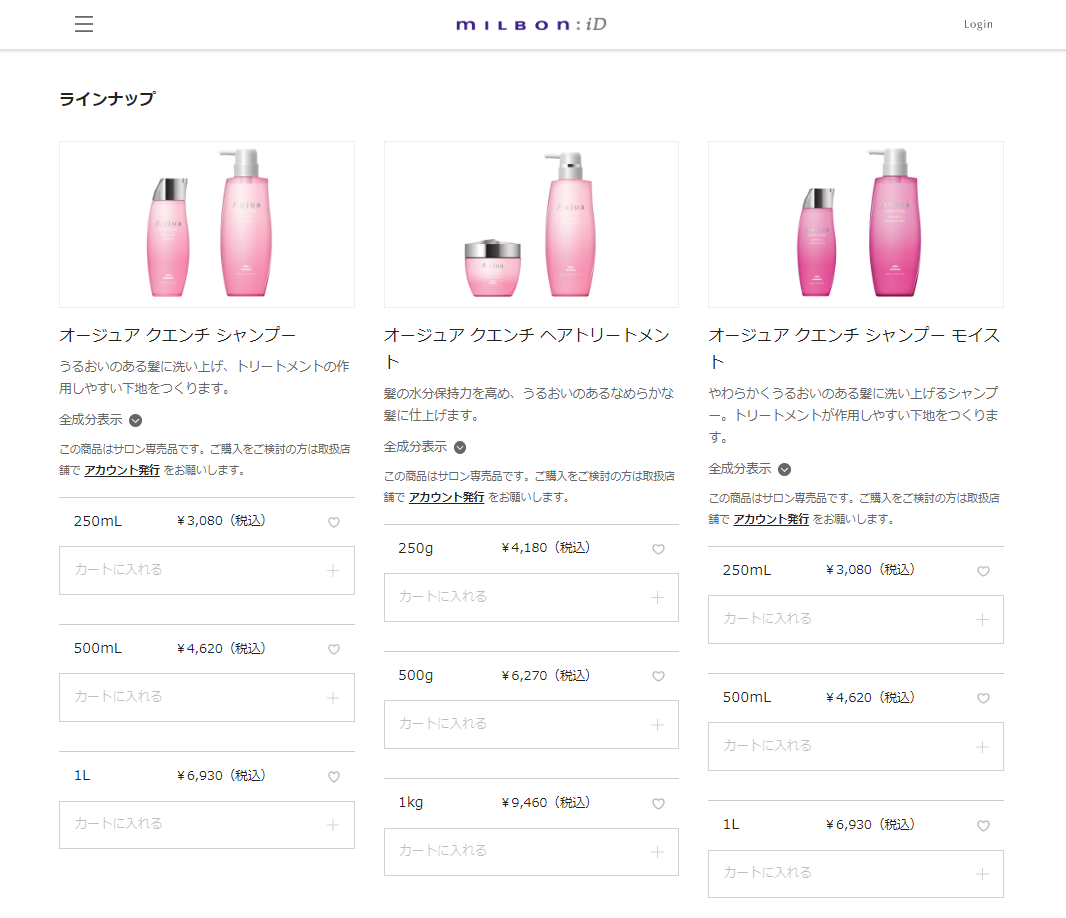Favorite the 500g Hair Treatment heart
Viewport: 1066px width, 918px height.
[x=658, y=677]
